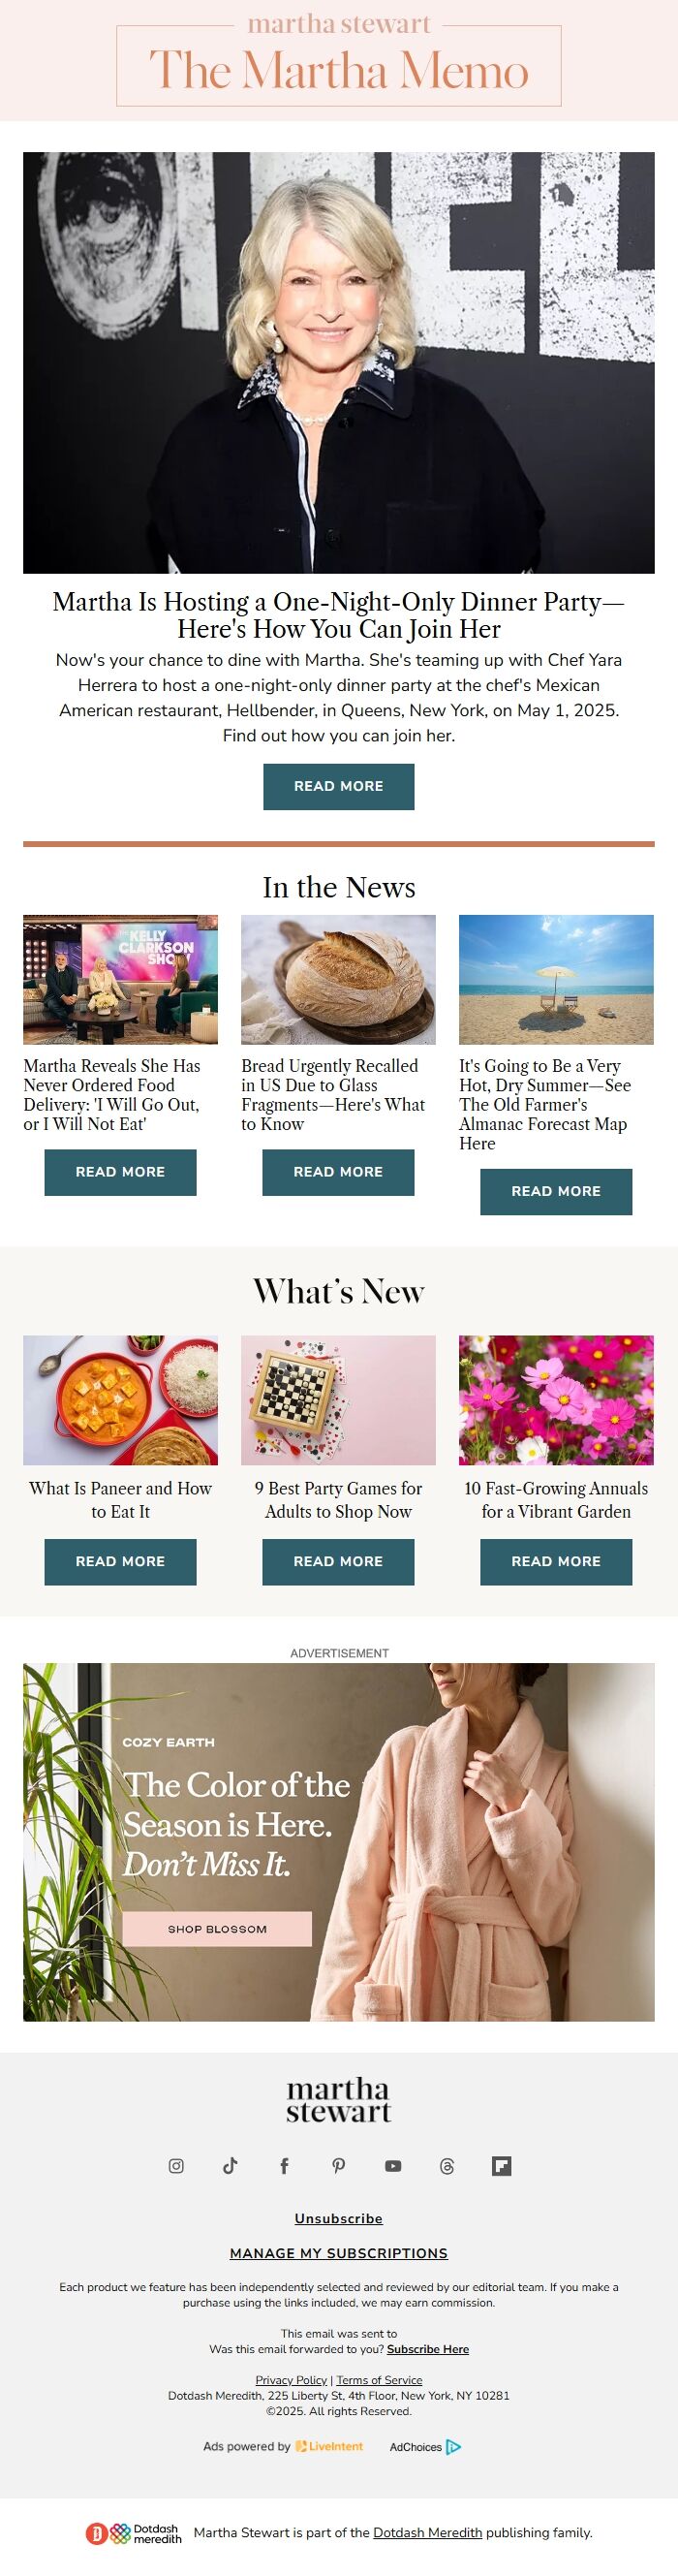Open the YouTube social icon
The height and width of the screenshot is (2576, 678).
click(393, 2166)
